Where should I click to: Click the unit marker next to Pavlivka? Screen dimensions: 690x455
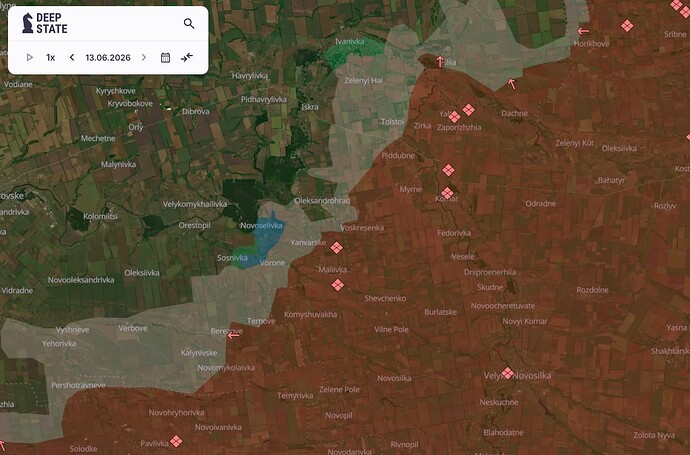(176, 441)
